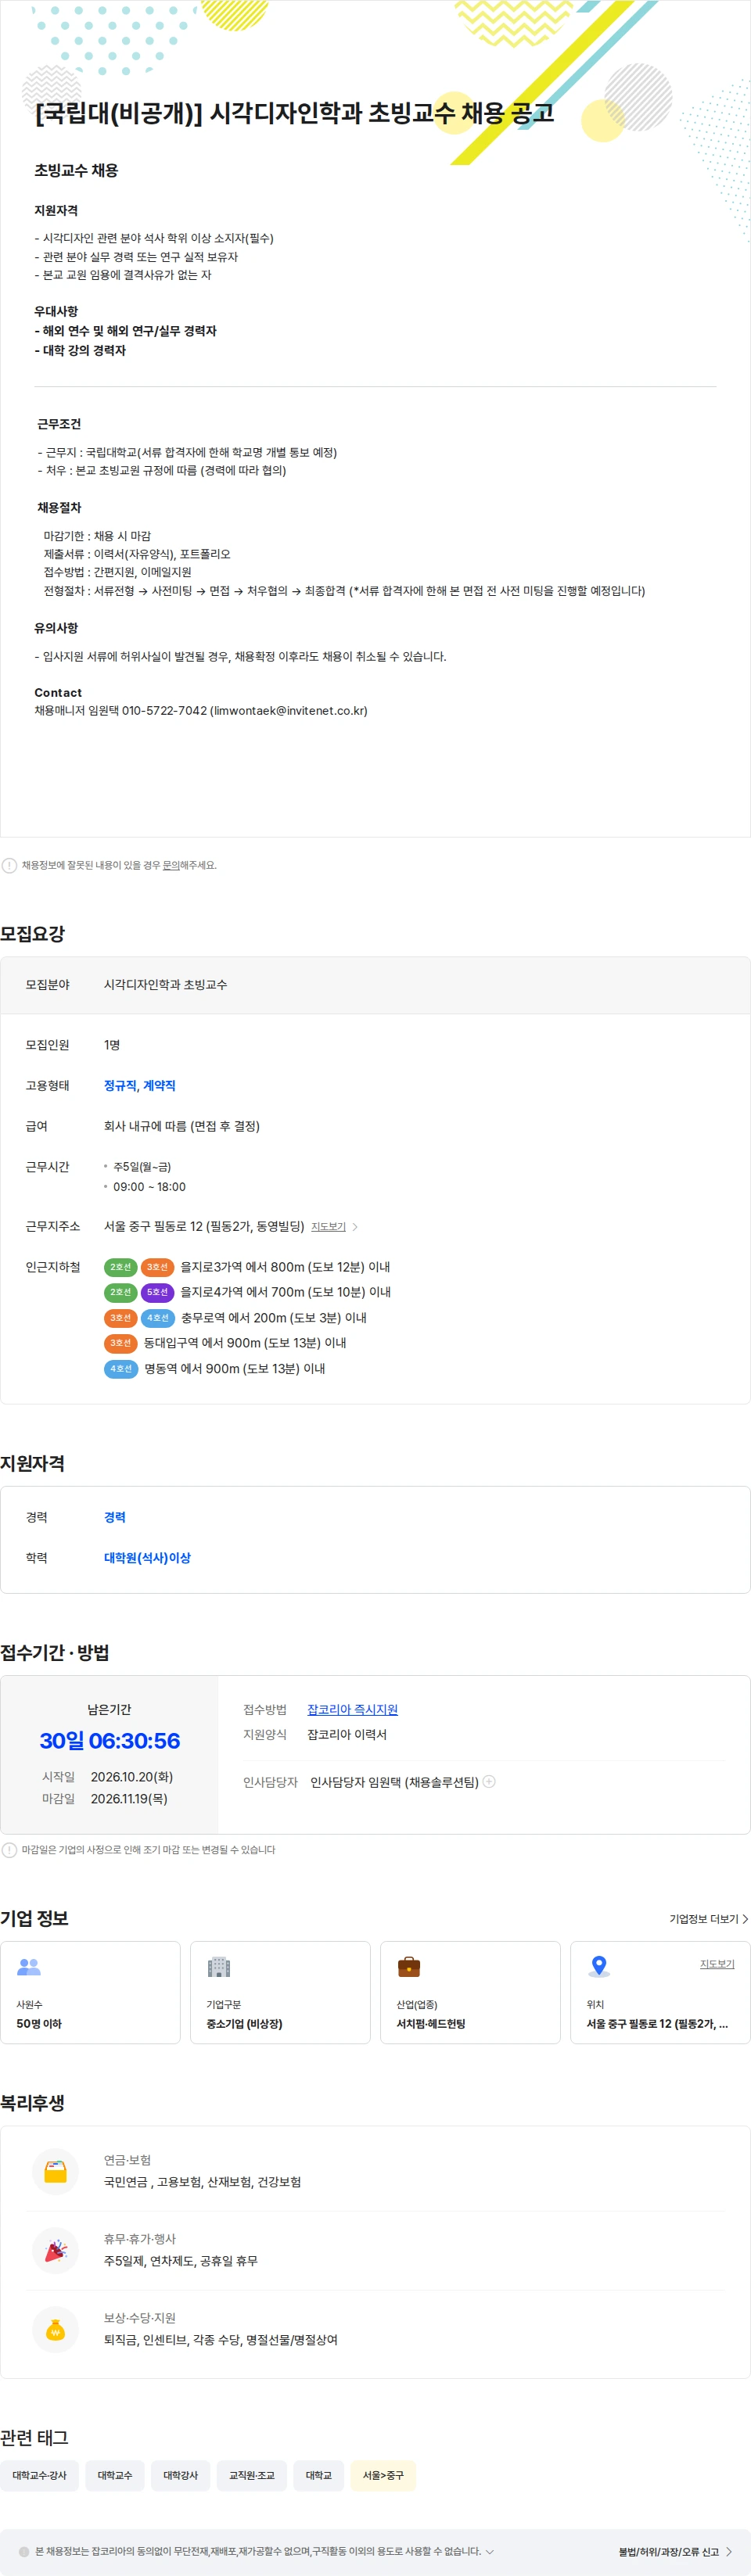Click the arrow after 기업정보 더보기
Viewport: 751px width, 2576px height.
pos(745,1918)
